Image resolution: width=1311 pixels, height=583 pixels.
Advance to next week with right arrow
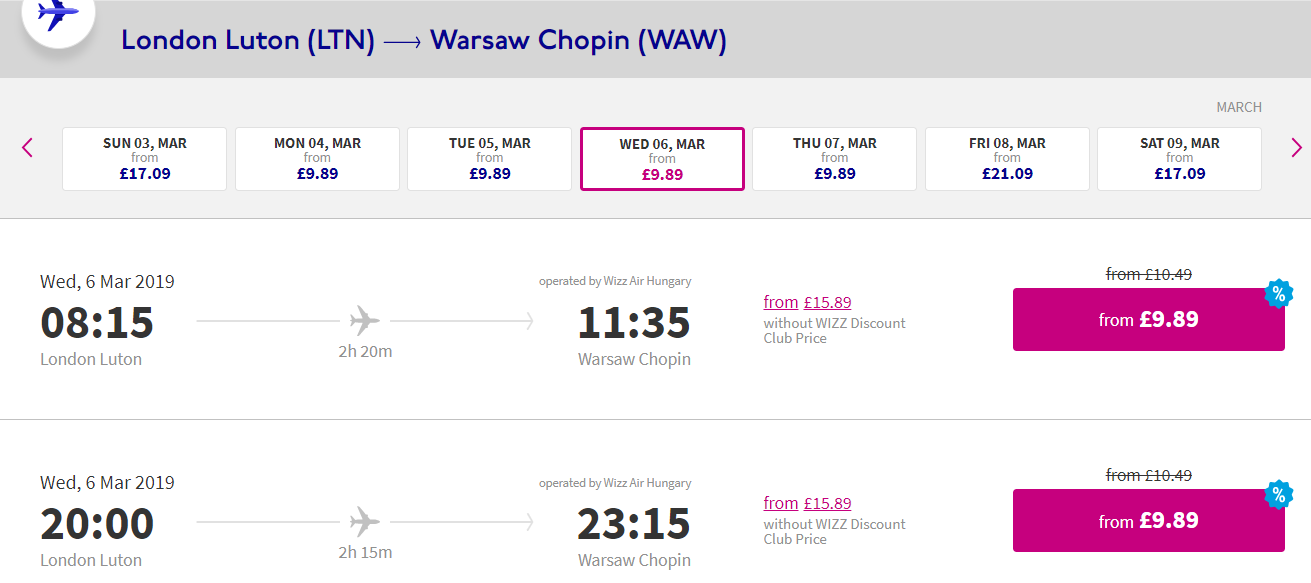[x=1296, y=148]
